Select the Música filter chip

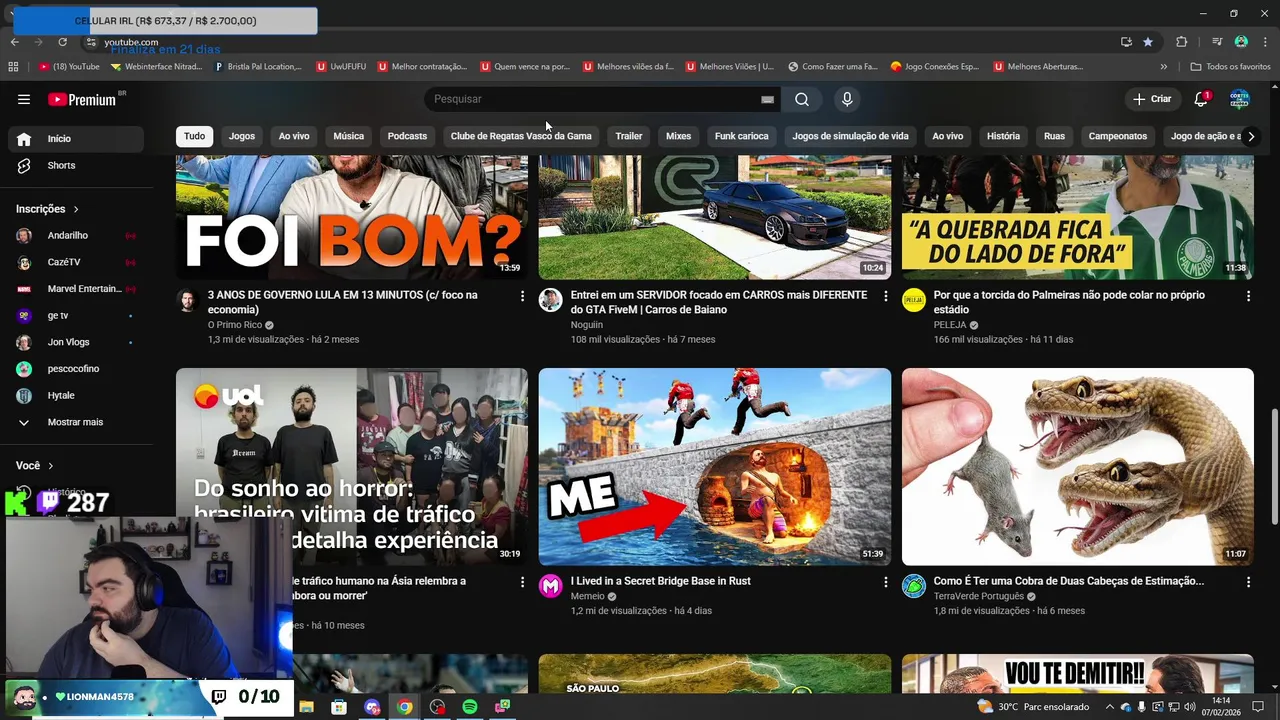coord(348,136)
